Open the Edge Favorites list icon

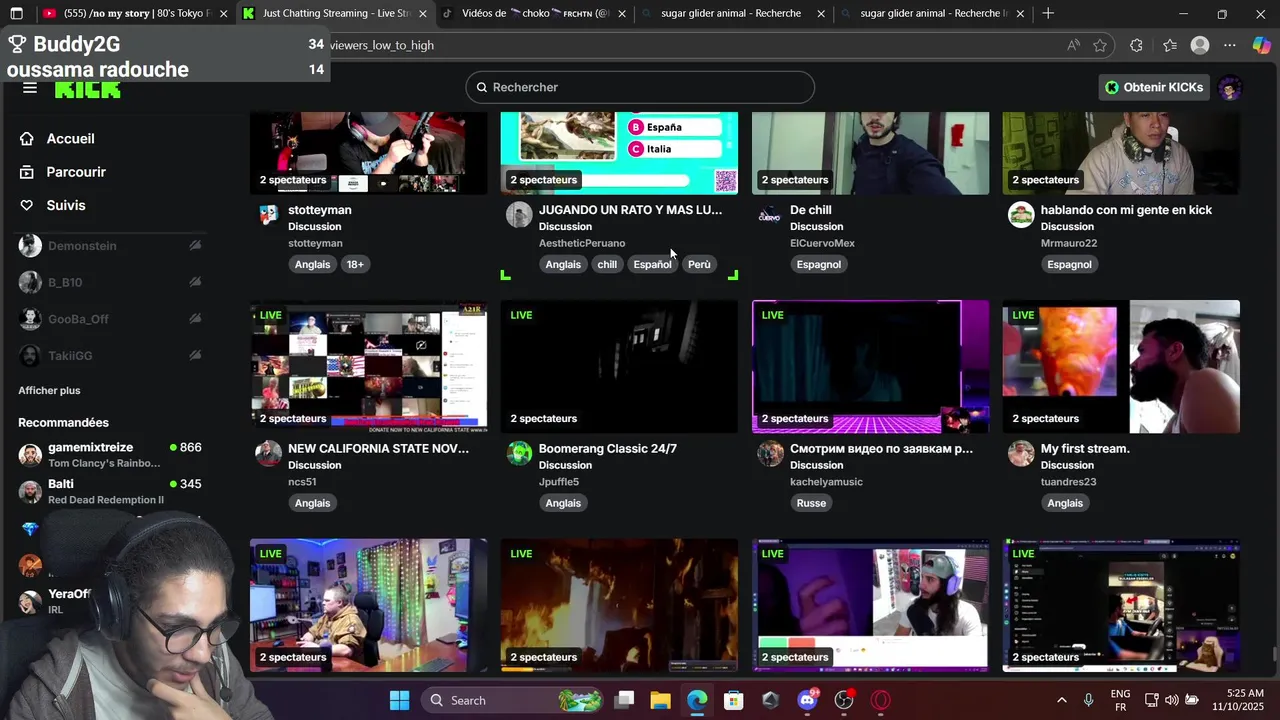[1170, 45]
